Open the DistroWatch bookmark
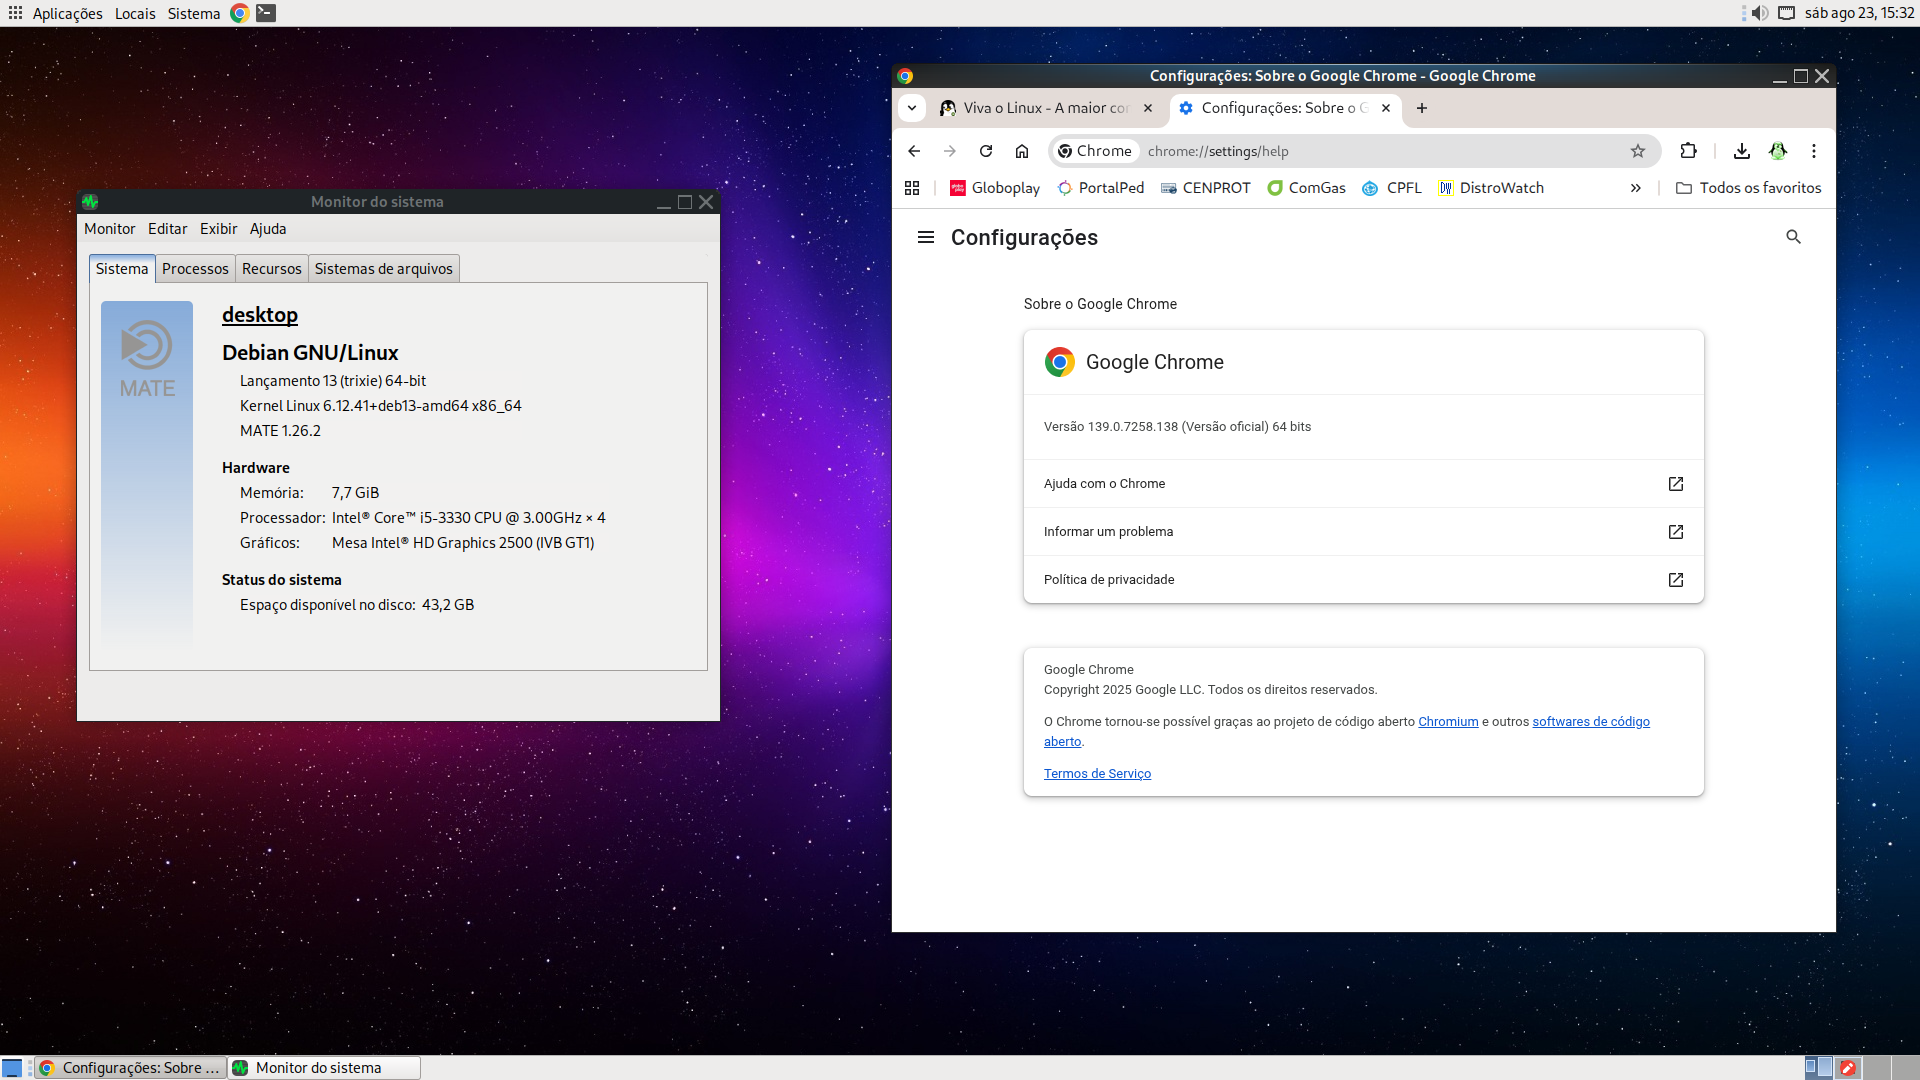 [x=1491, y=188]
